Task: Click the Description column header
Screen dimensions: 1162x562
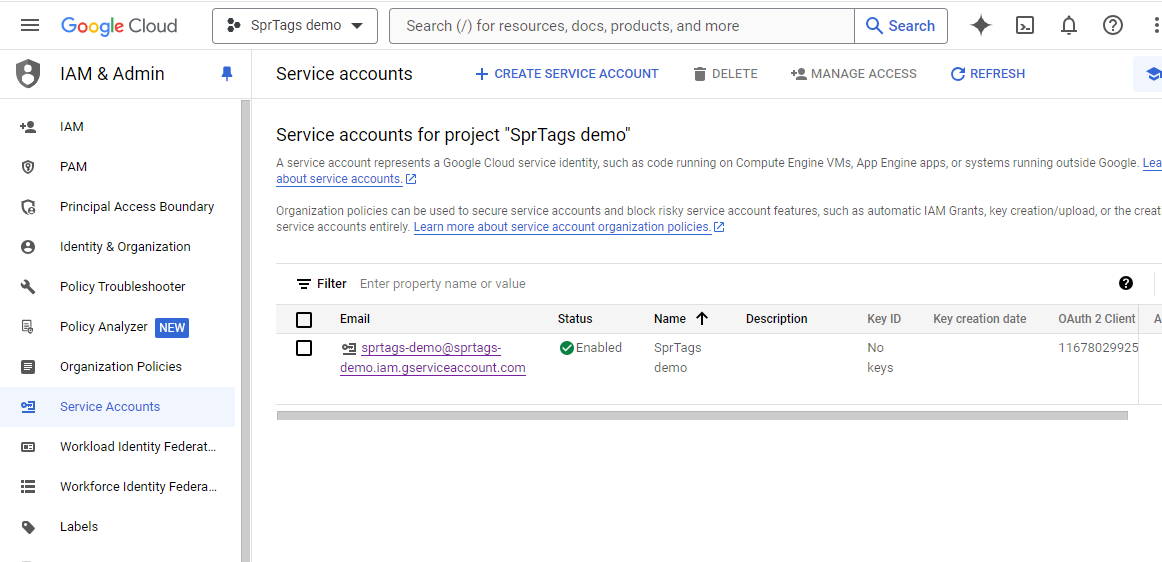Action: click(x=777, y=319)
